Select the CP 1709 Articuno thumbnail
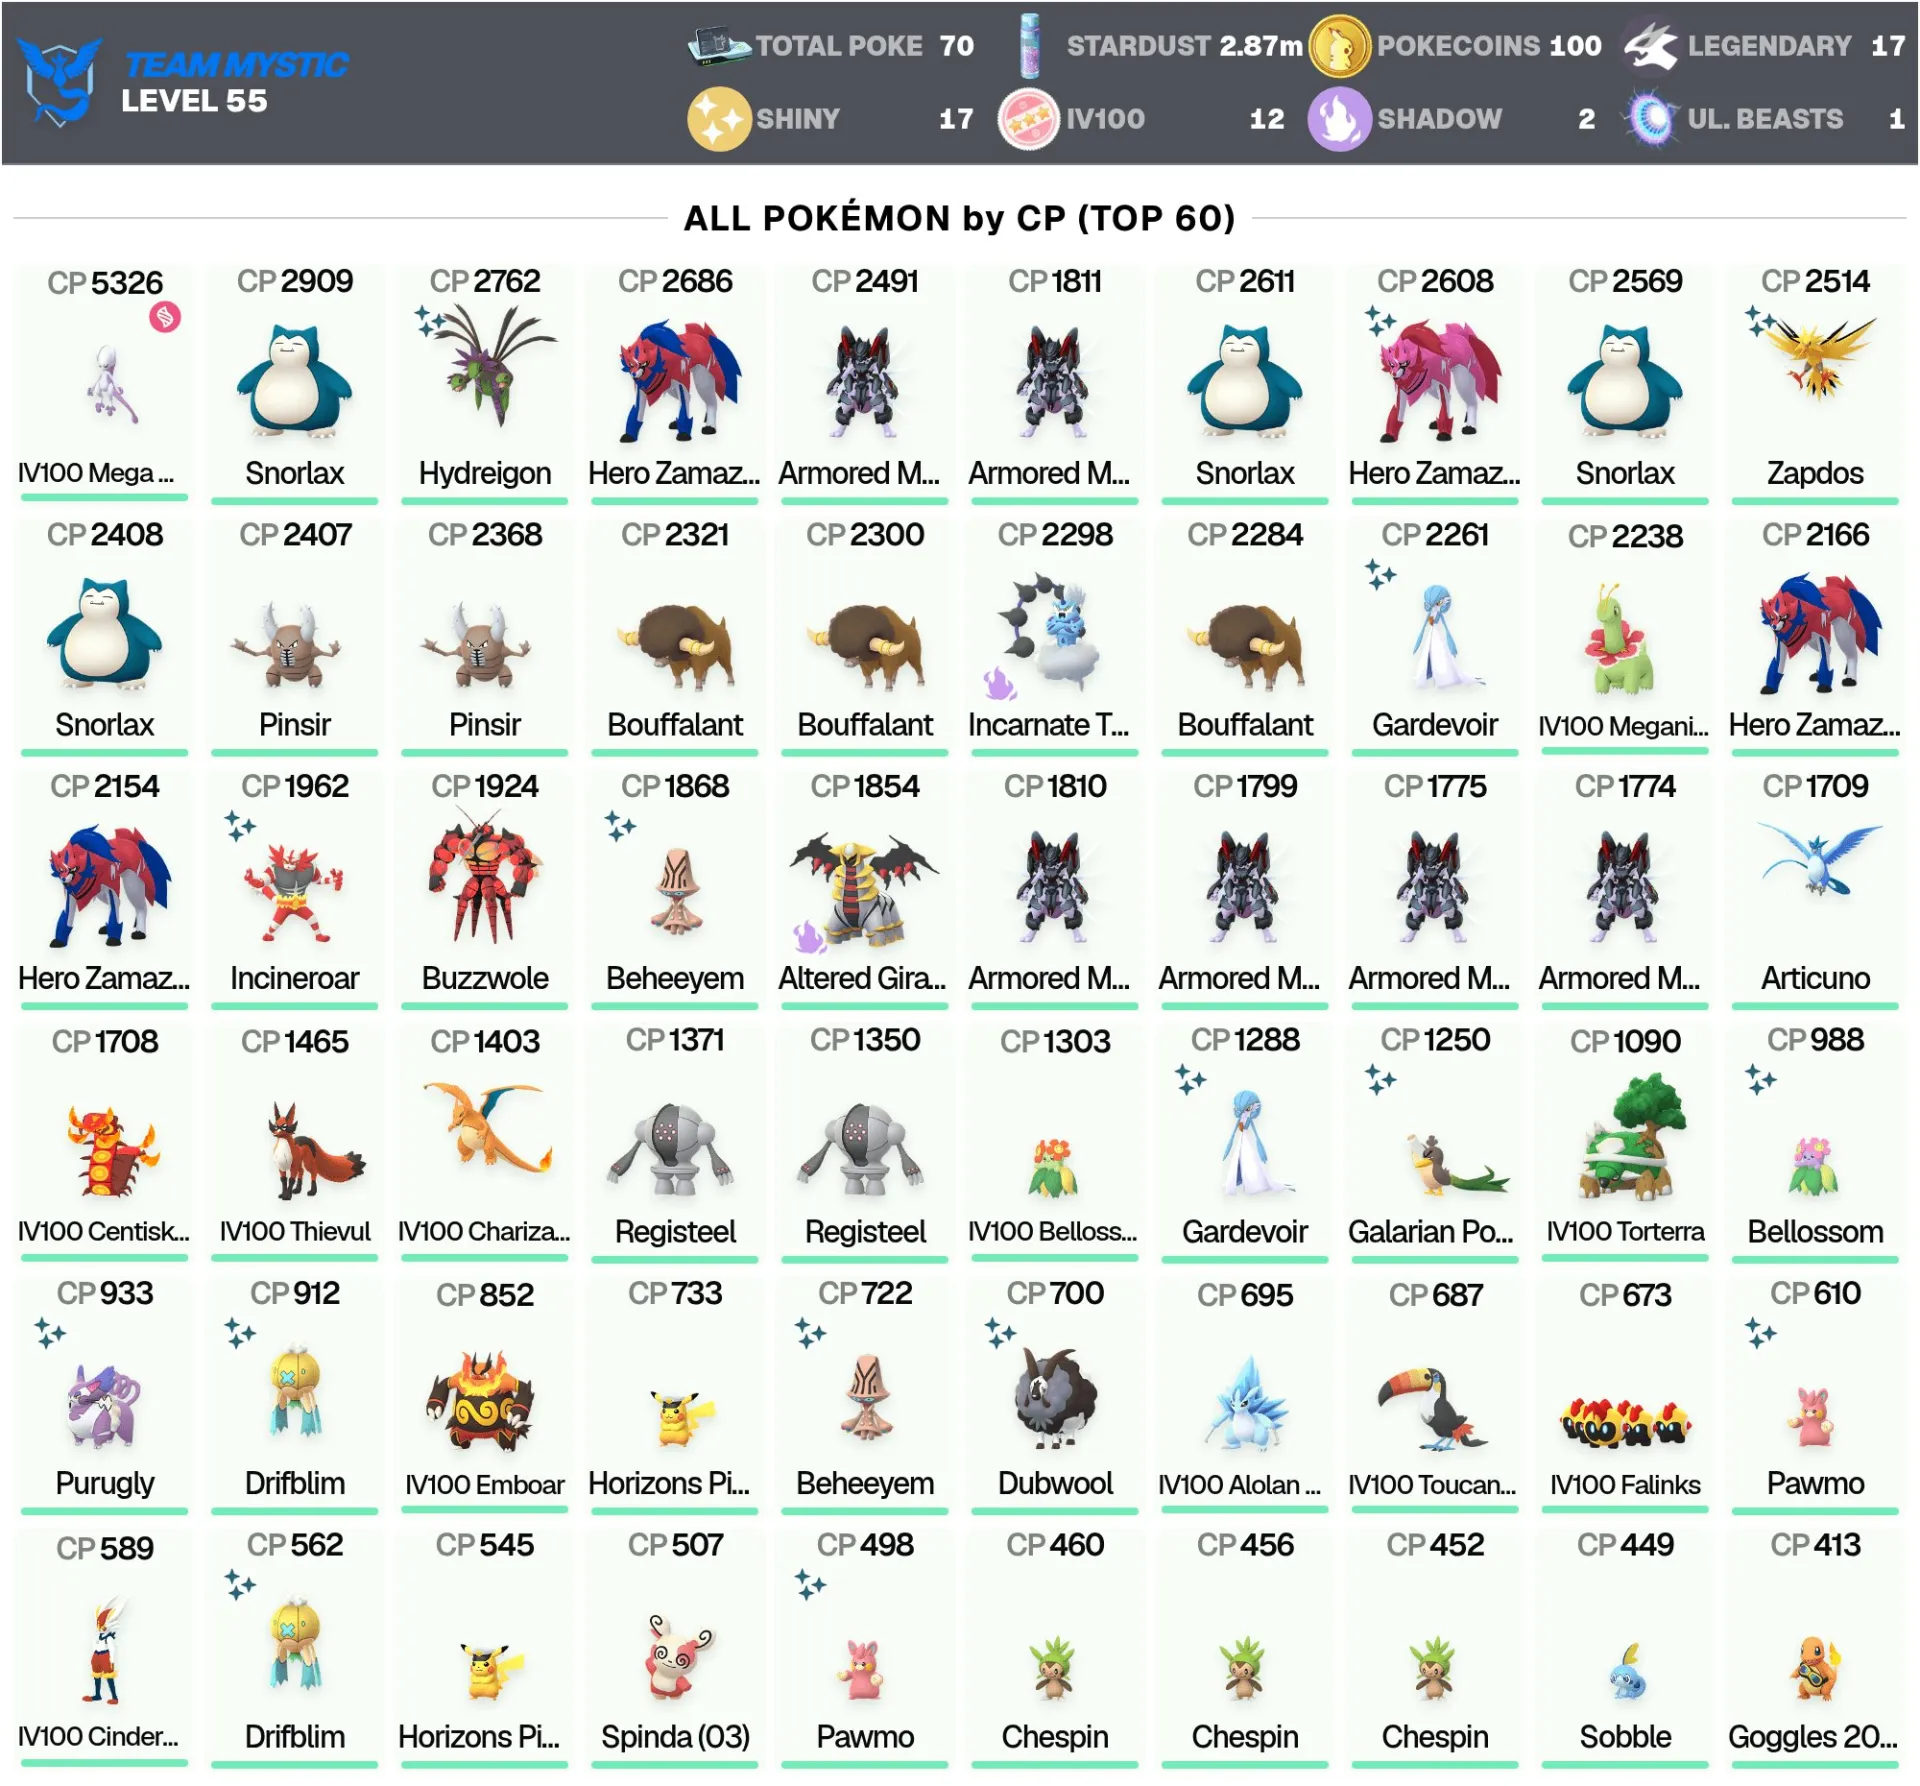 click(1817, 858)
